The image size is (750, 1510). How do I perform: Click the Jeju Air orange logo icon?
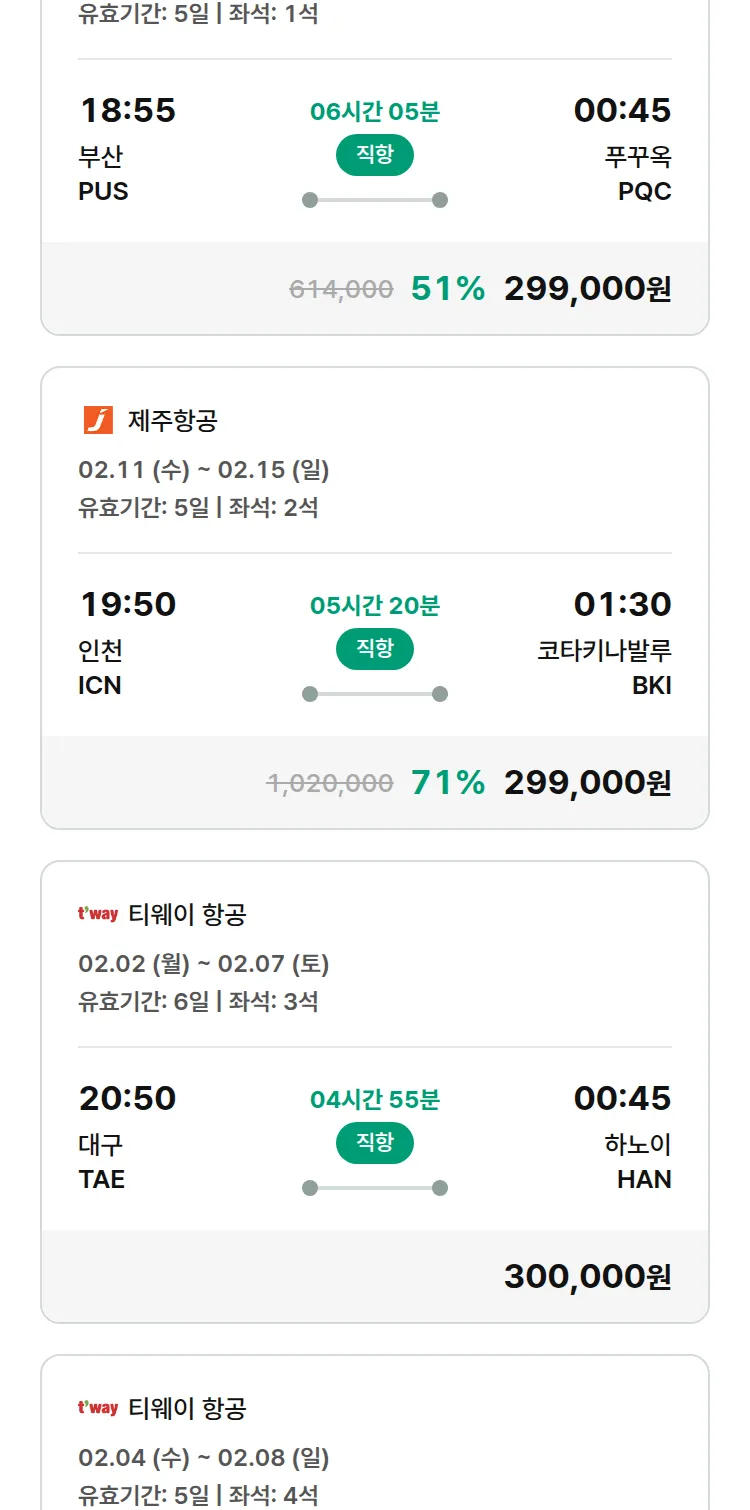pyautogui.click(x=98, y=420)
